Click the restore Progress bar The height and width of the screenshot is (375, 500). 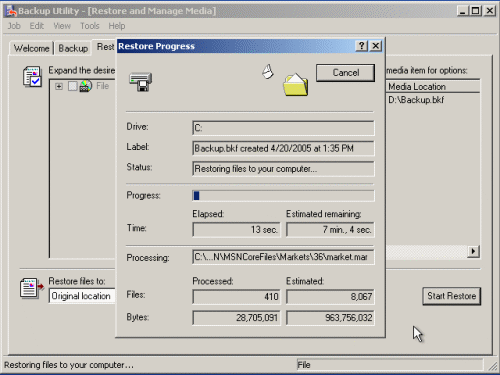(x=283, y=196)
